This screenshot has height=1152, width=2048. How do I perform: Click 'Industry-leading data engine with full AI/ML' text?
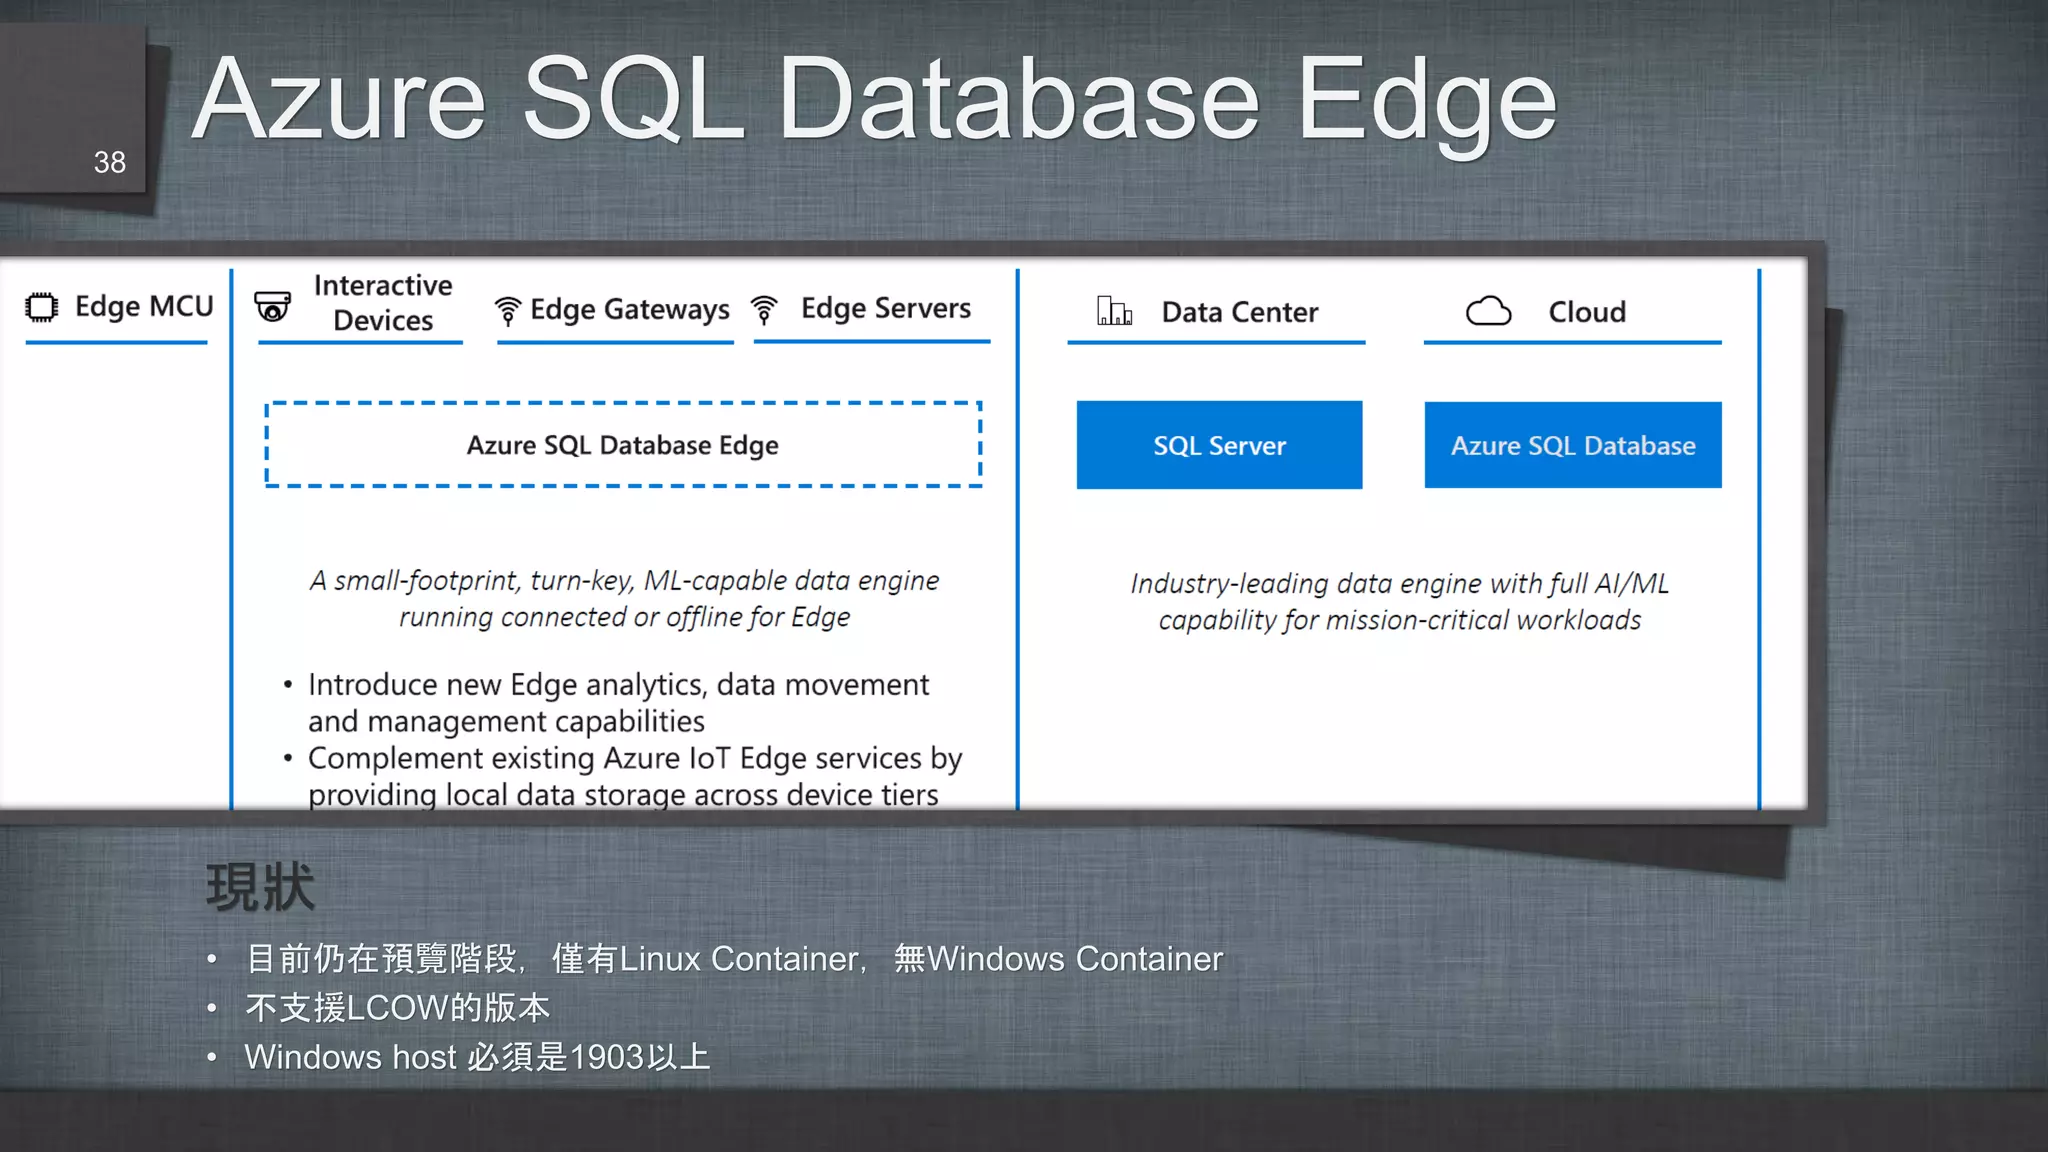pos(1400,583)
